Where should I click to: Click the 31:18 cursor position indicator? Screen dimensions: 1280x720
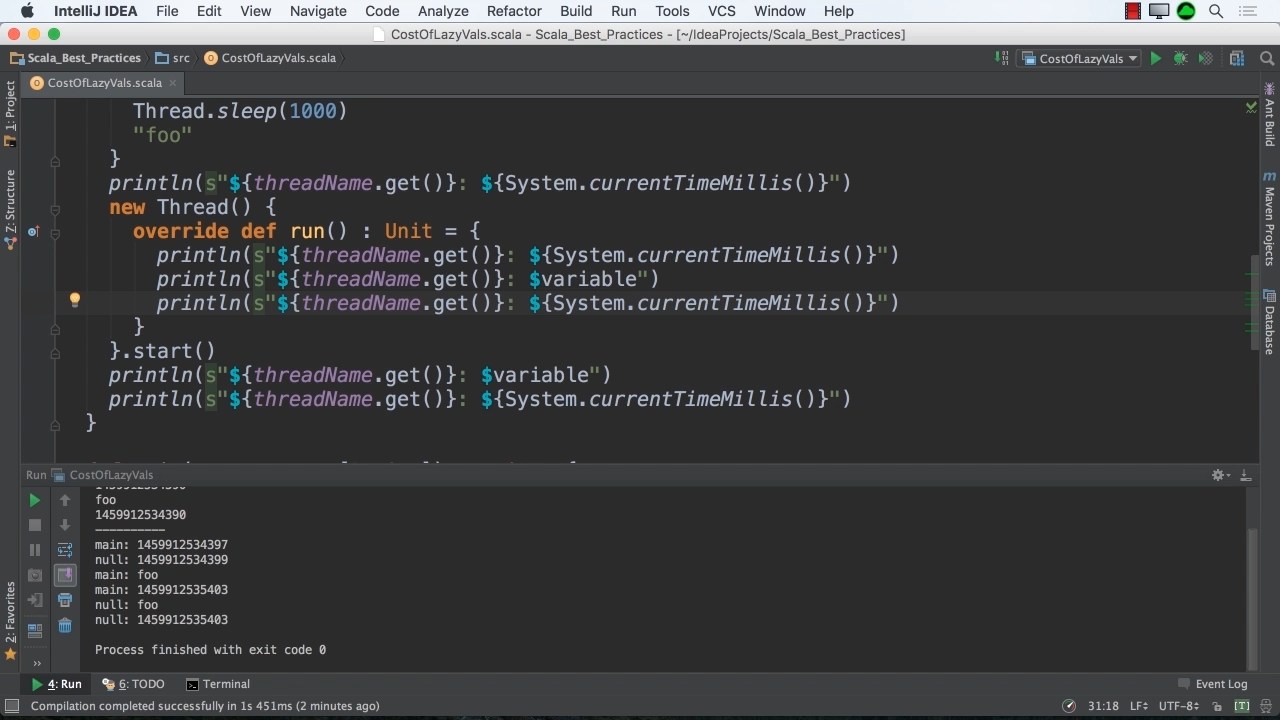click(x=1103, y=706)
